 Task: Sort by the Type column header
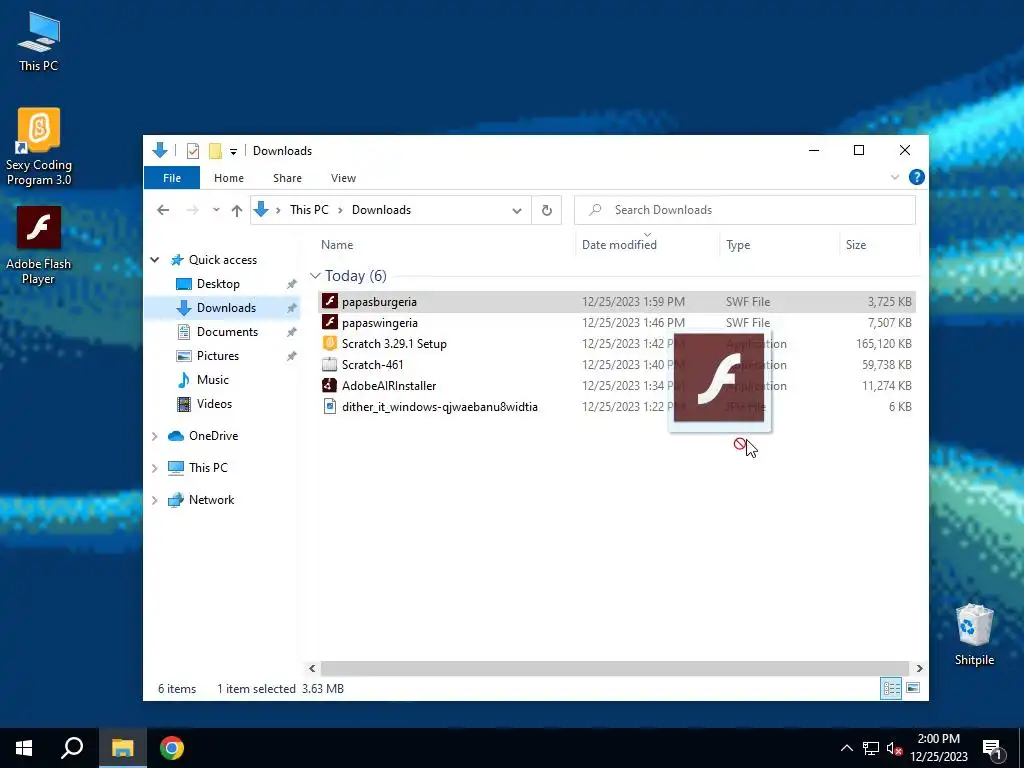pyautogui.click(x=738, y=245)
